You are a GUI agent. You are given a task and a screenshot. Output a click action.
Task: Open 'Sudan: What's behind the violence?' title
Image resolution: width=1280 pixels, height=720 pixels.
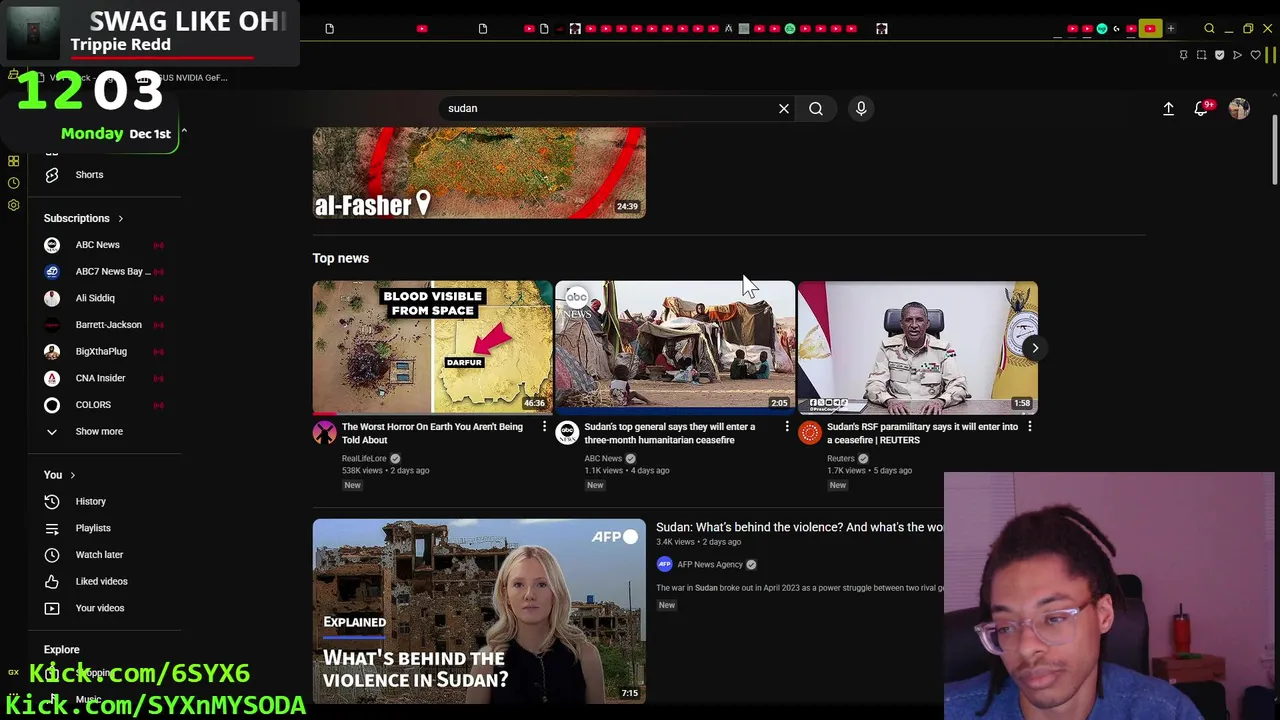[799, 527]
